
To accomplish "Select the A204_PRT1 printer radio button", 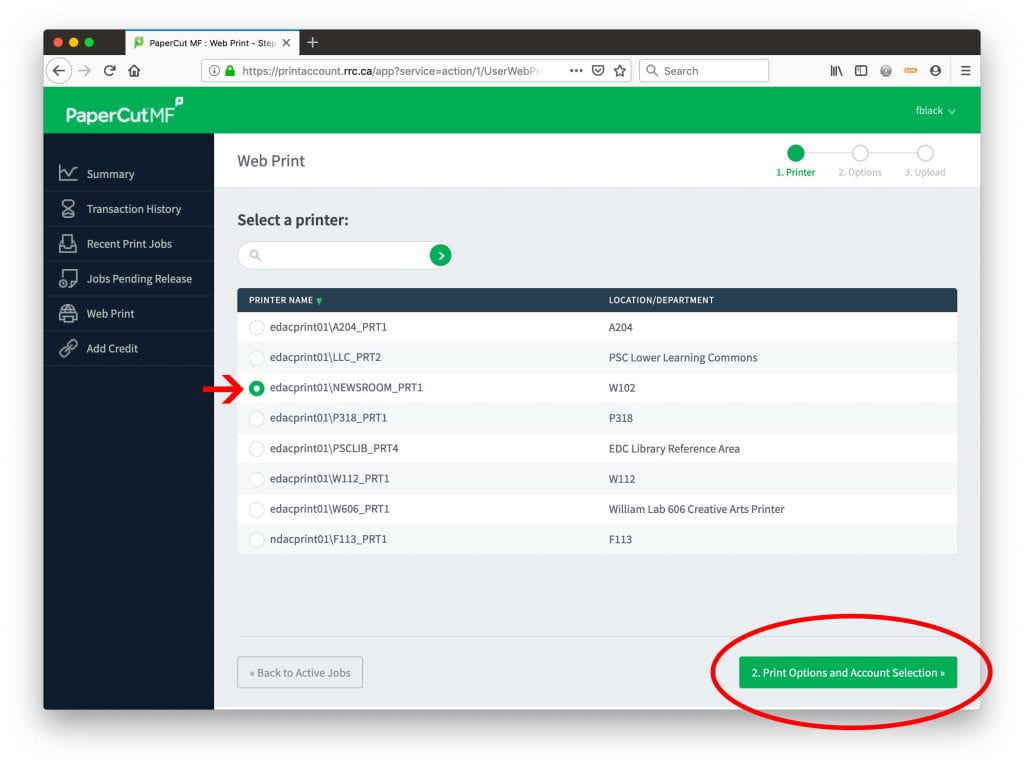I will coord(257,328).
